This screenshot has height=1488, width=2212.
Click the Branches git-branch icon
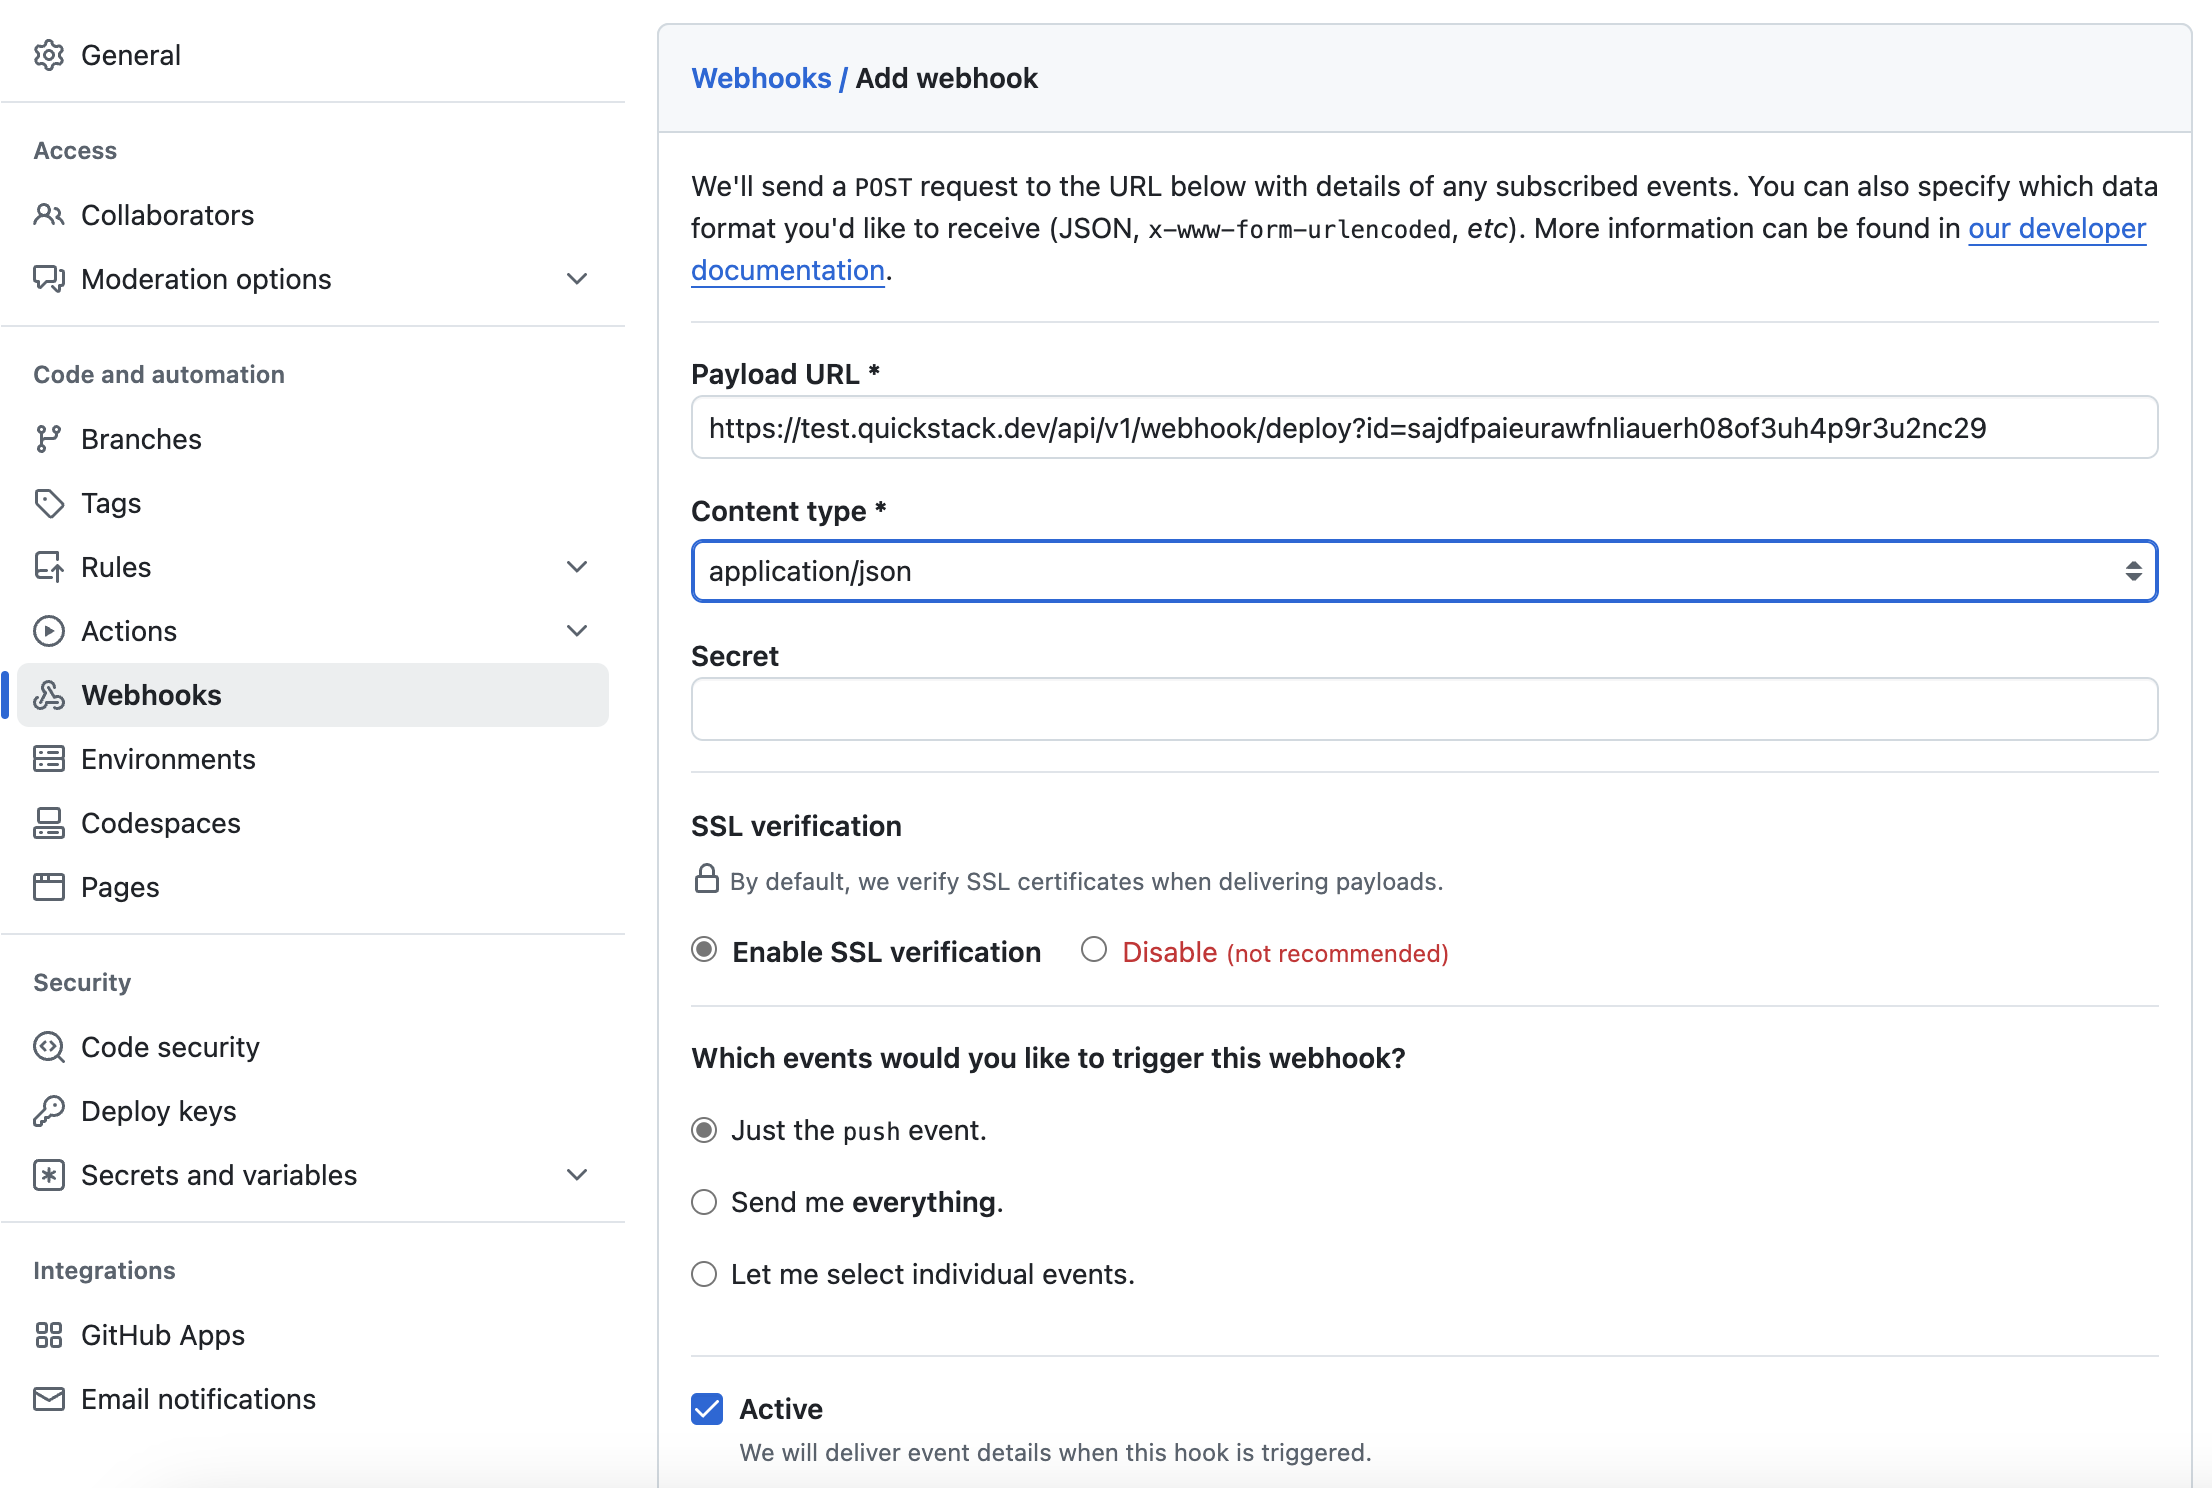pos(48,439)
